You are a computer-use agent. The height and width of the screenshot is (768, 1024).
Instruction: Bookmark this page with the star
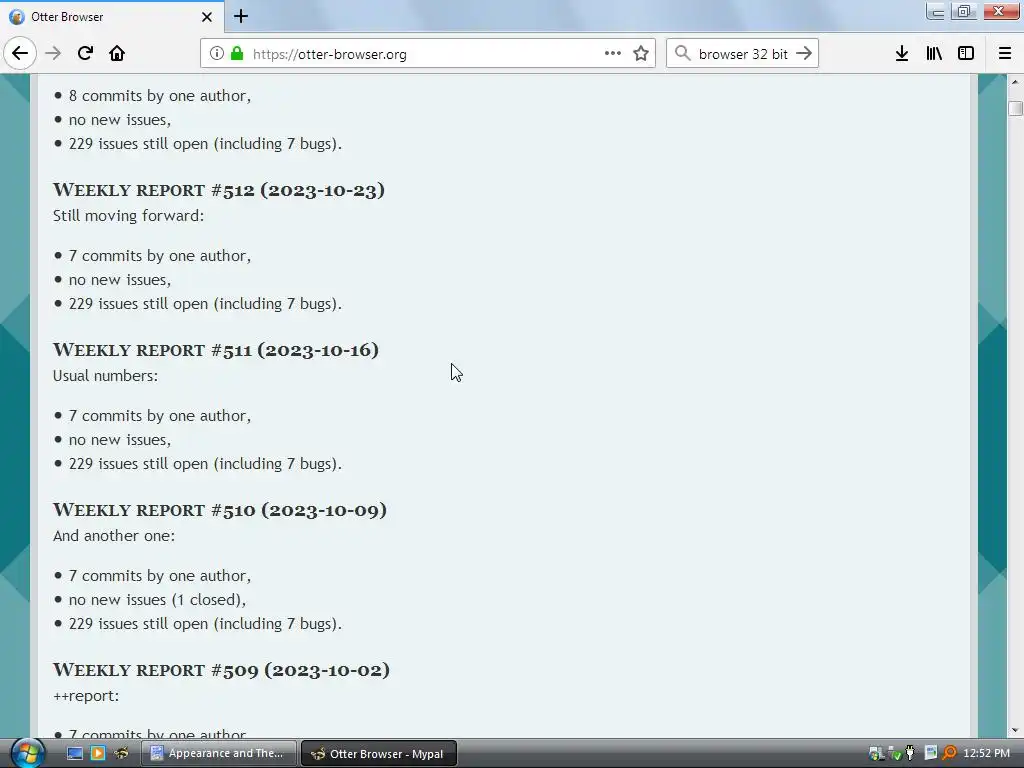pyautogui.click(x=641, y=54)
